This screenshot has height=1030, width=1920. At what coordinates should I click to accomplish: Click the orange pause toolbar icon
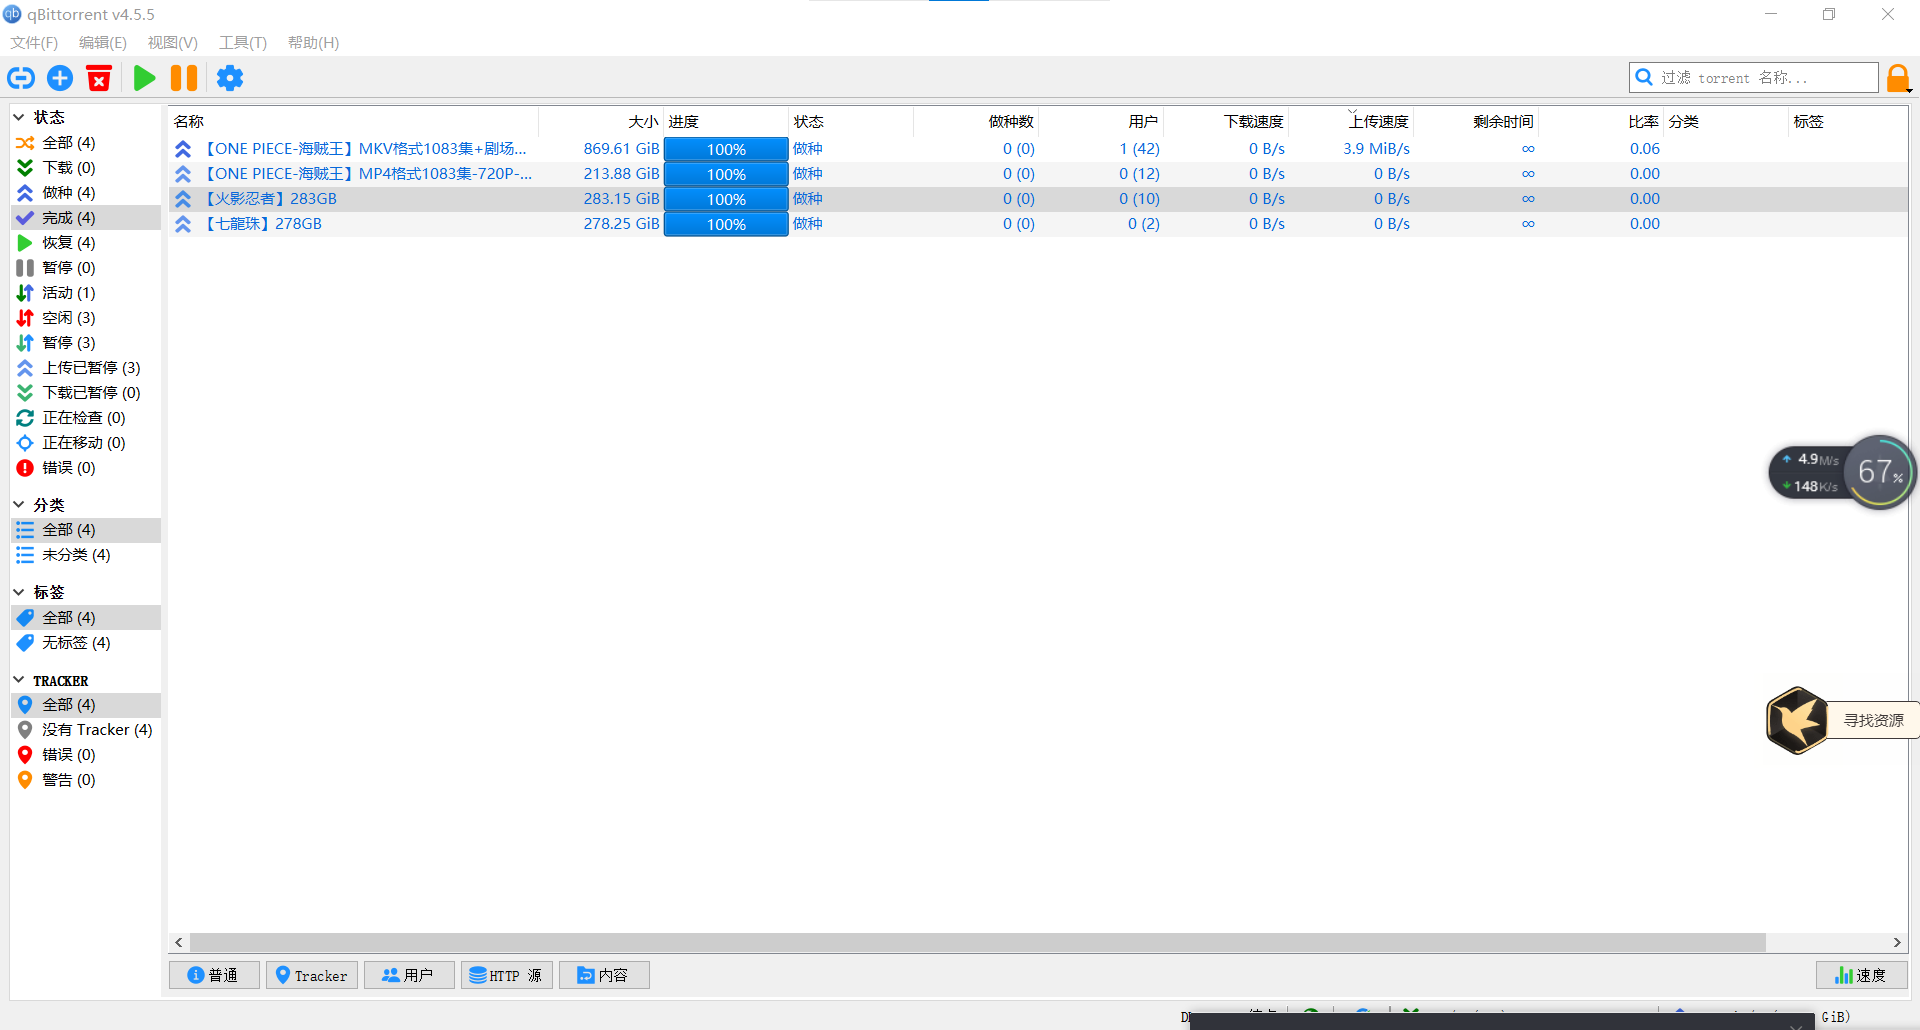coord(184,78)
